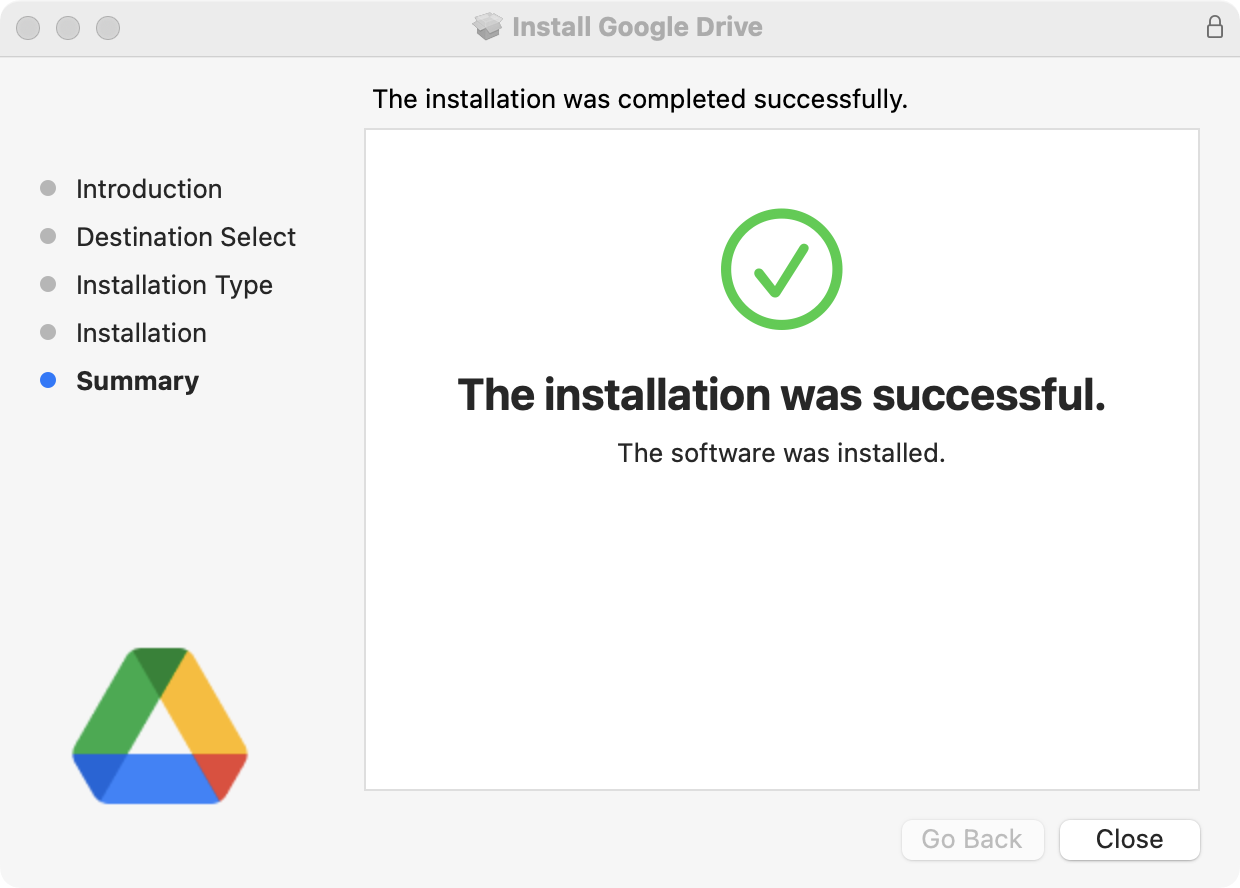Click the blue dot beside Summary

point(47,380)
